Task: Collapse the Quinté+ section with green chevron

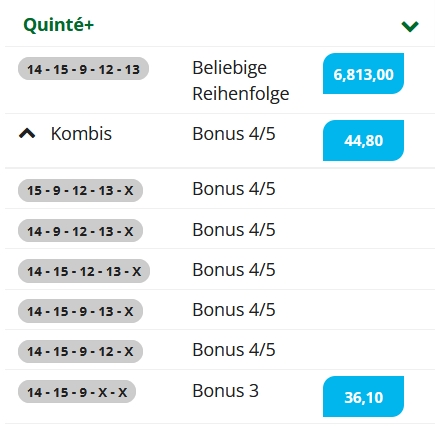Action: point(410,26)
